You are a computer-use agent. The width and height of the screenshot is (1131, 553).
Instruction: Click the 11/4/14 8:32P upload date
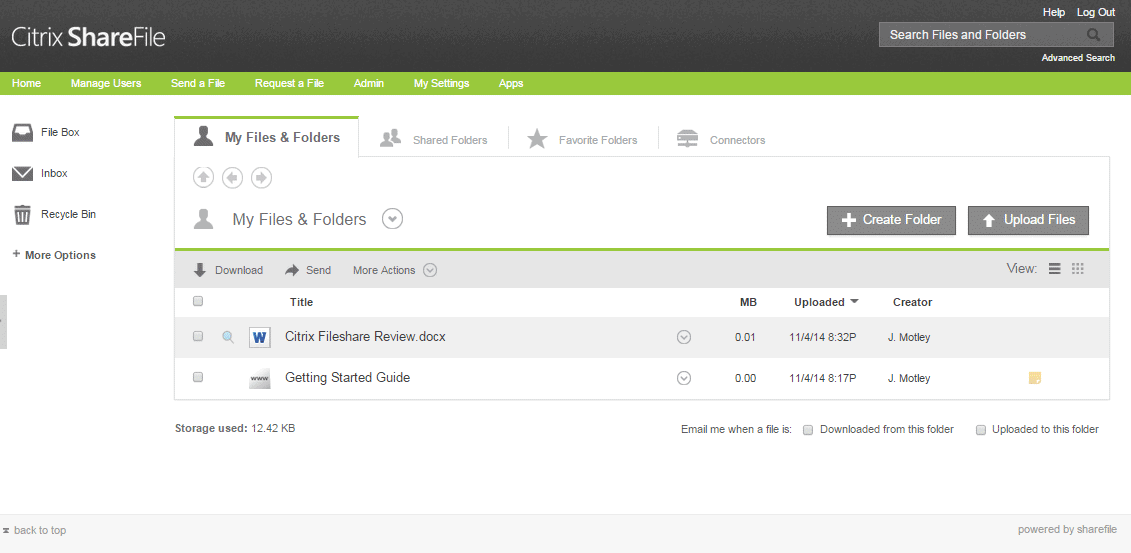[822, 337]
